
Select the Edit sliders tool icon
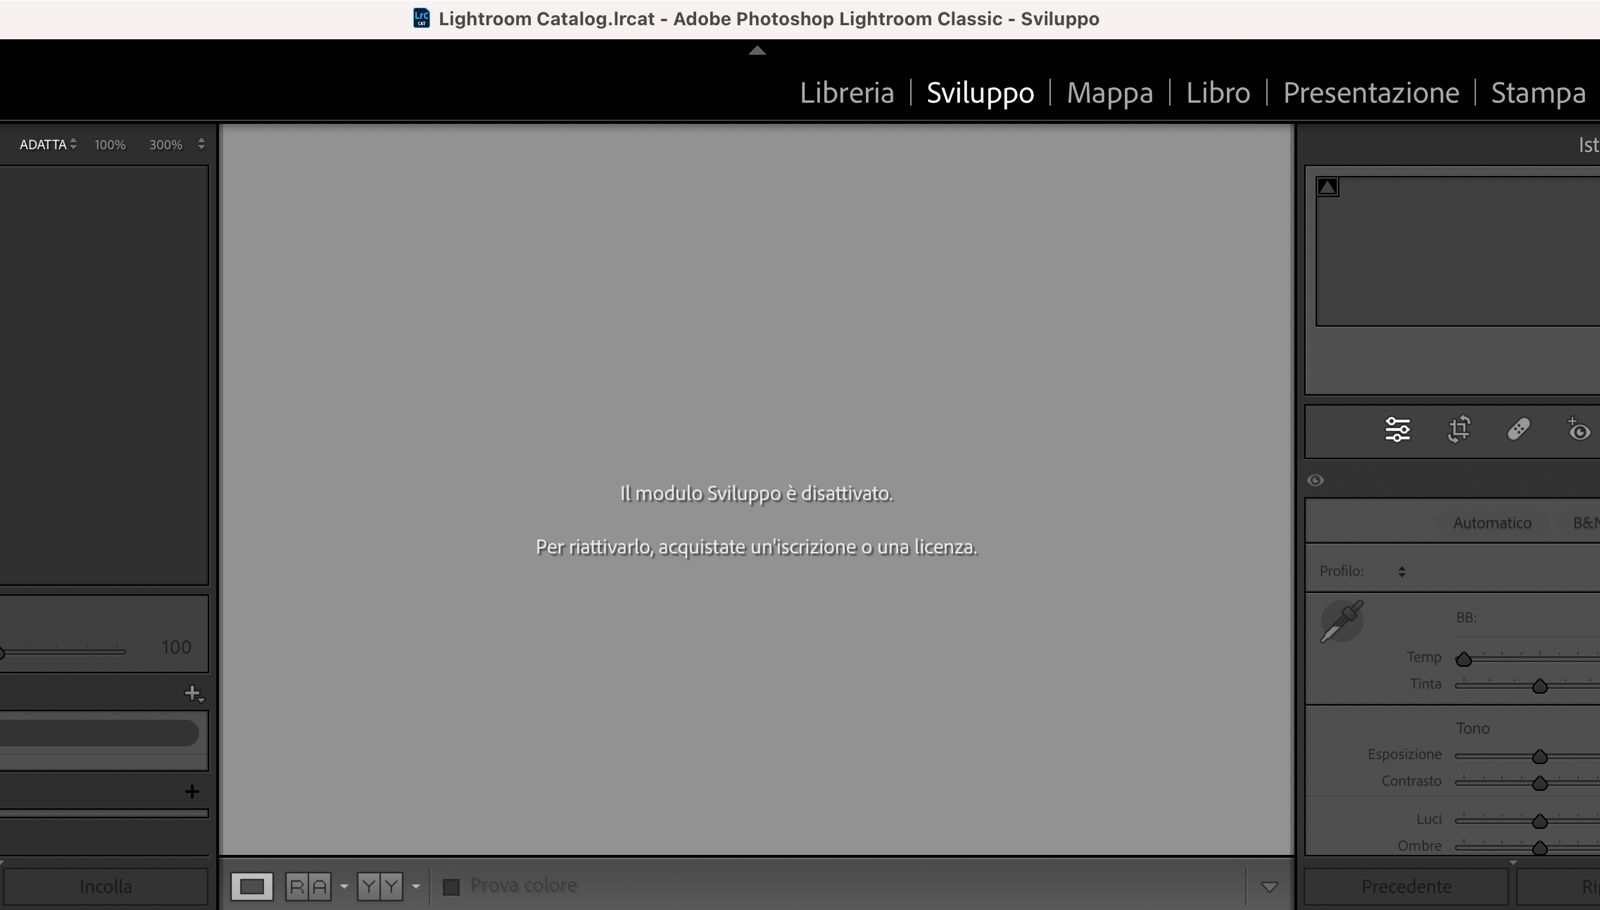[1397, 430]
